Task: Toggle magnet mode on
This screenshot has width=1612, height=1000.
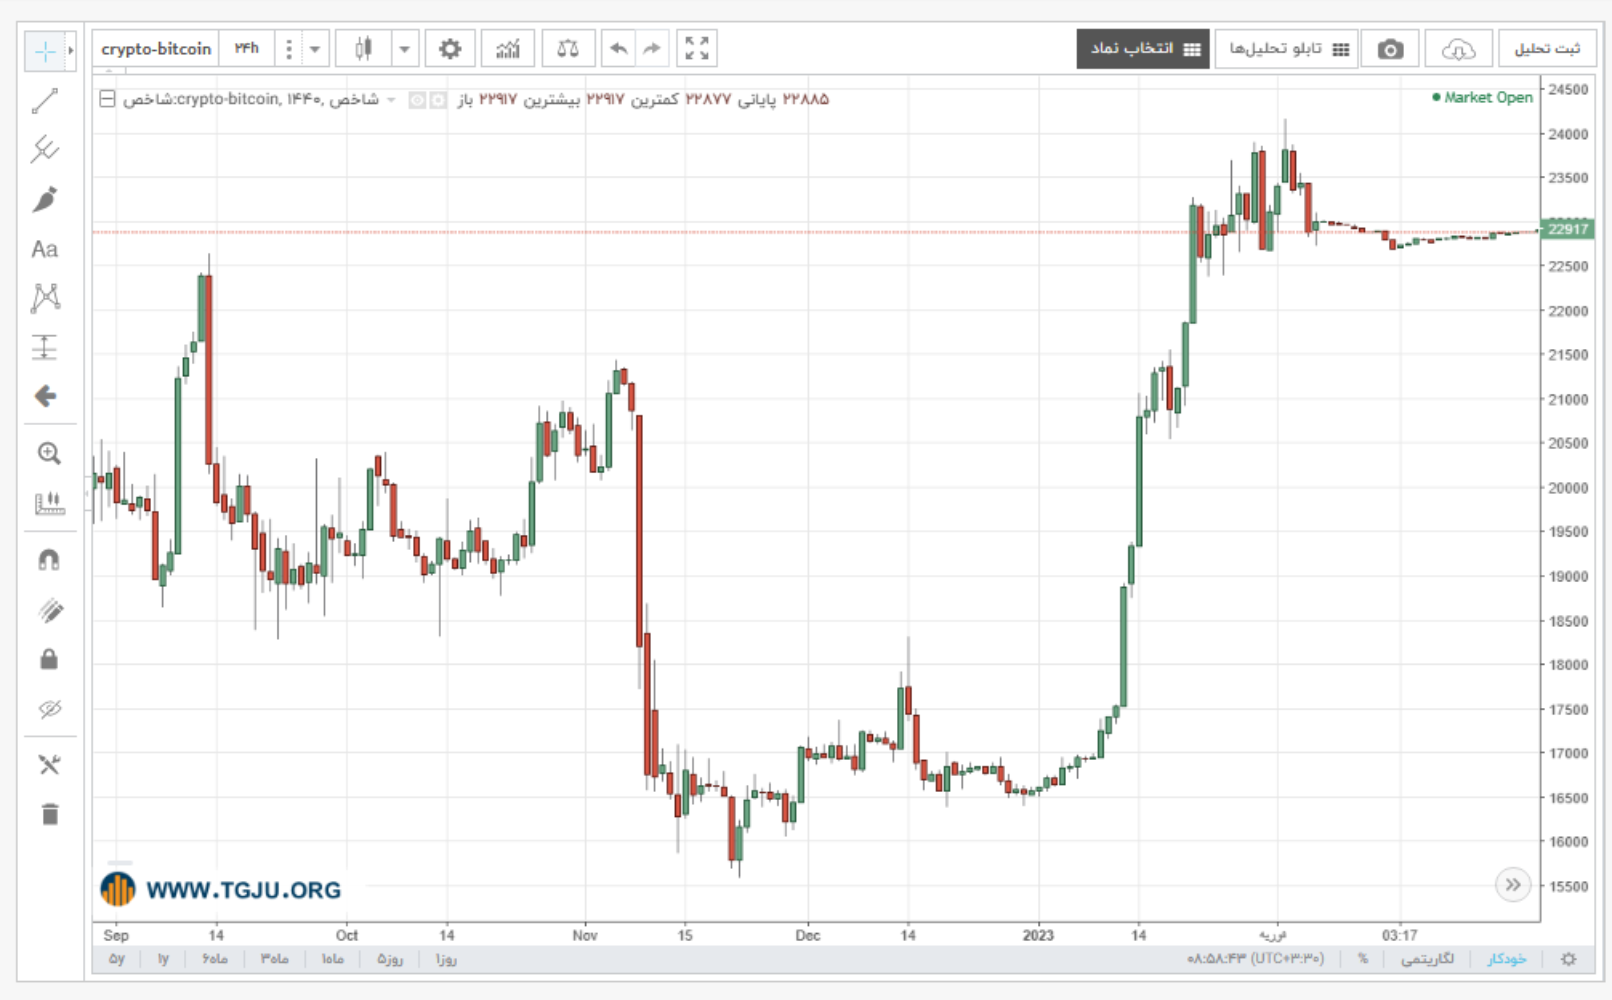Action: tap(48, 559)
